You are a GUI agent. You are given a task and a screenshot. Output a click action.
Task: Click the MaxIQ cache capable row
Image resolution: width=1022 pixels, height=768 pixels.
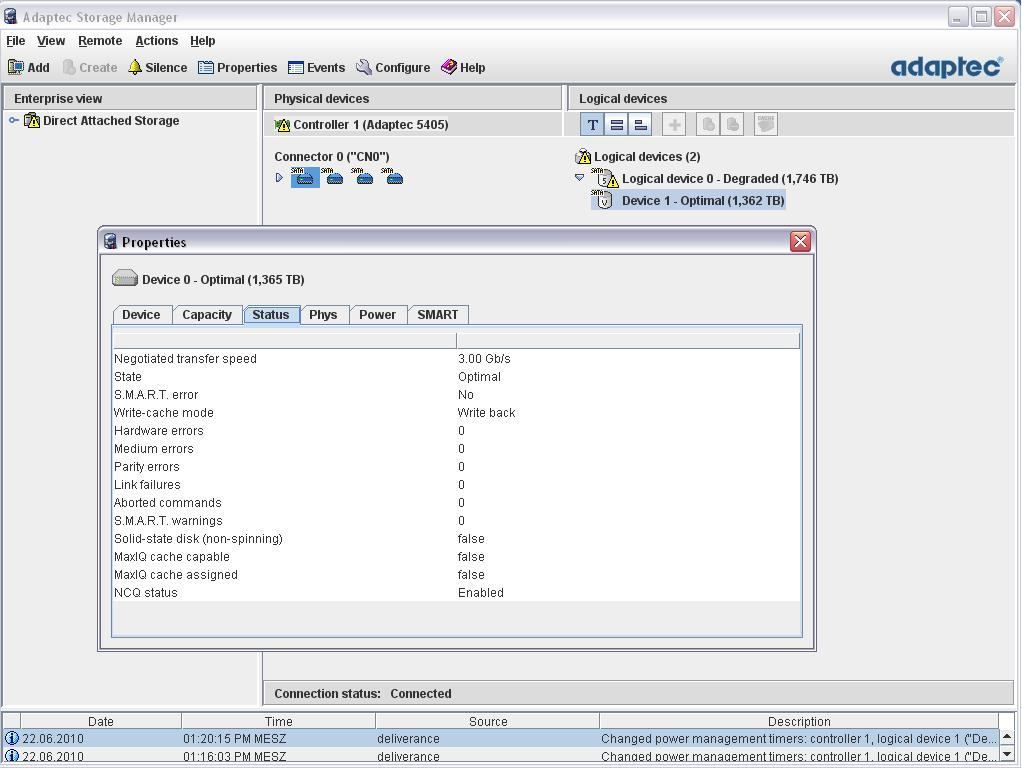tap(456, 557)
